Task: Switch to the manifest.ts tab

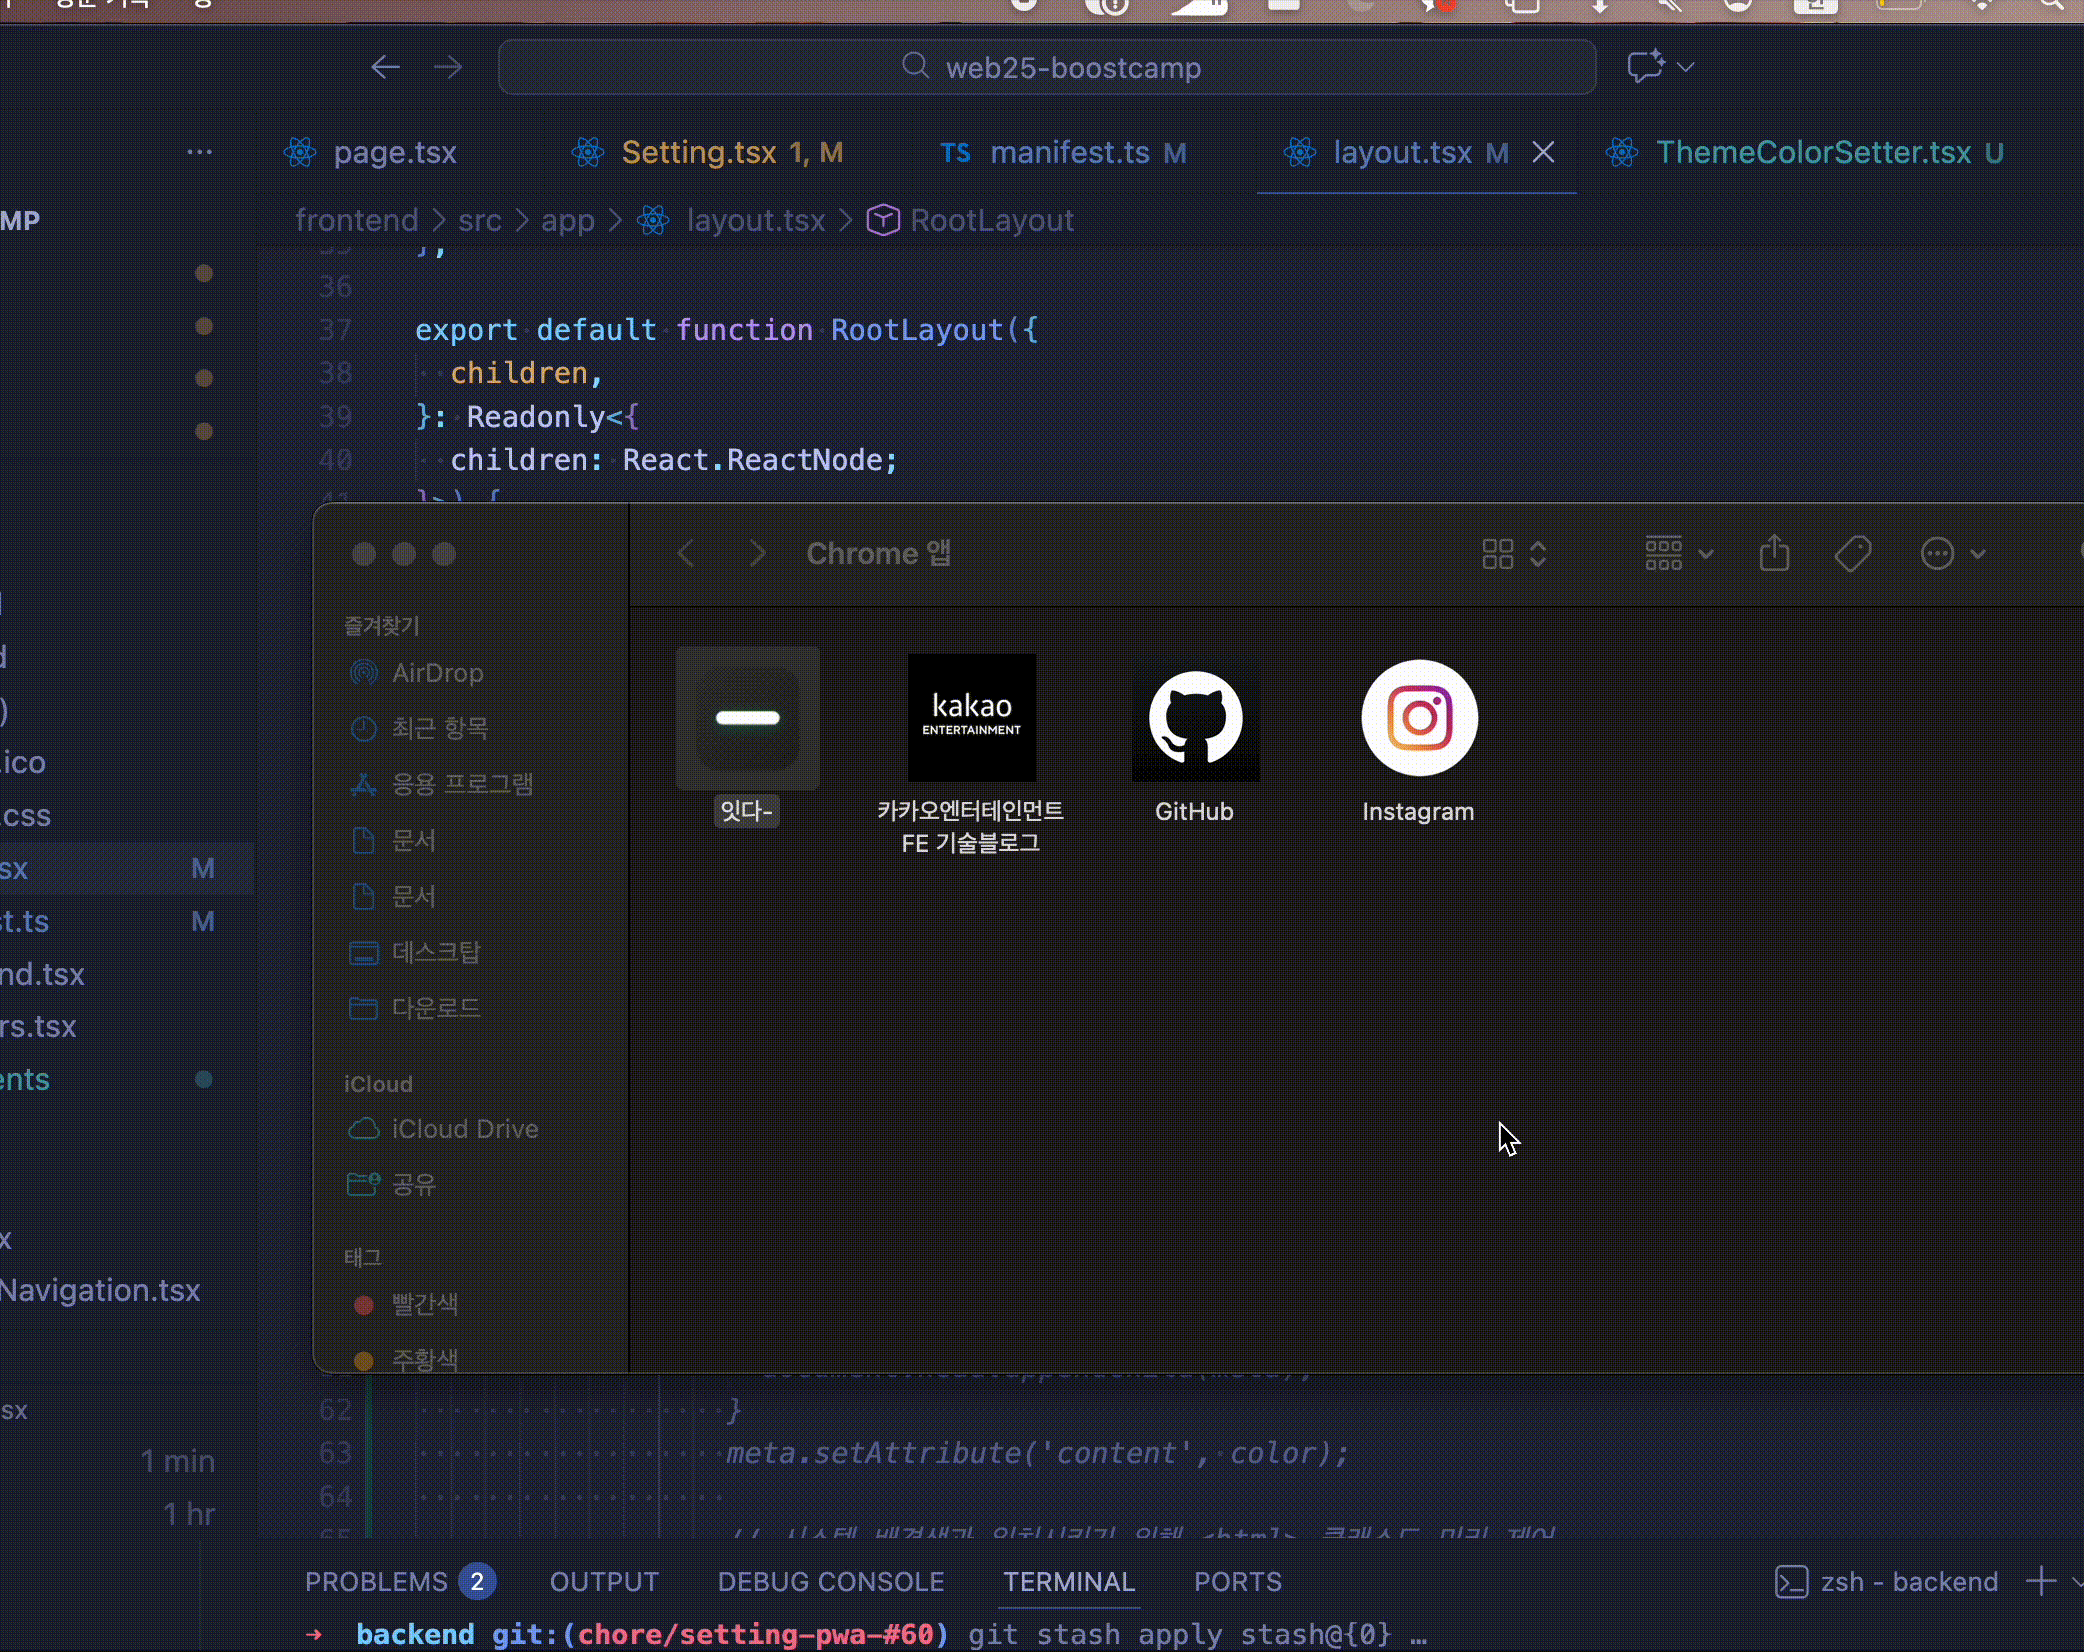Action: 1063,153
